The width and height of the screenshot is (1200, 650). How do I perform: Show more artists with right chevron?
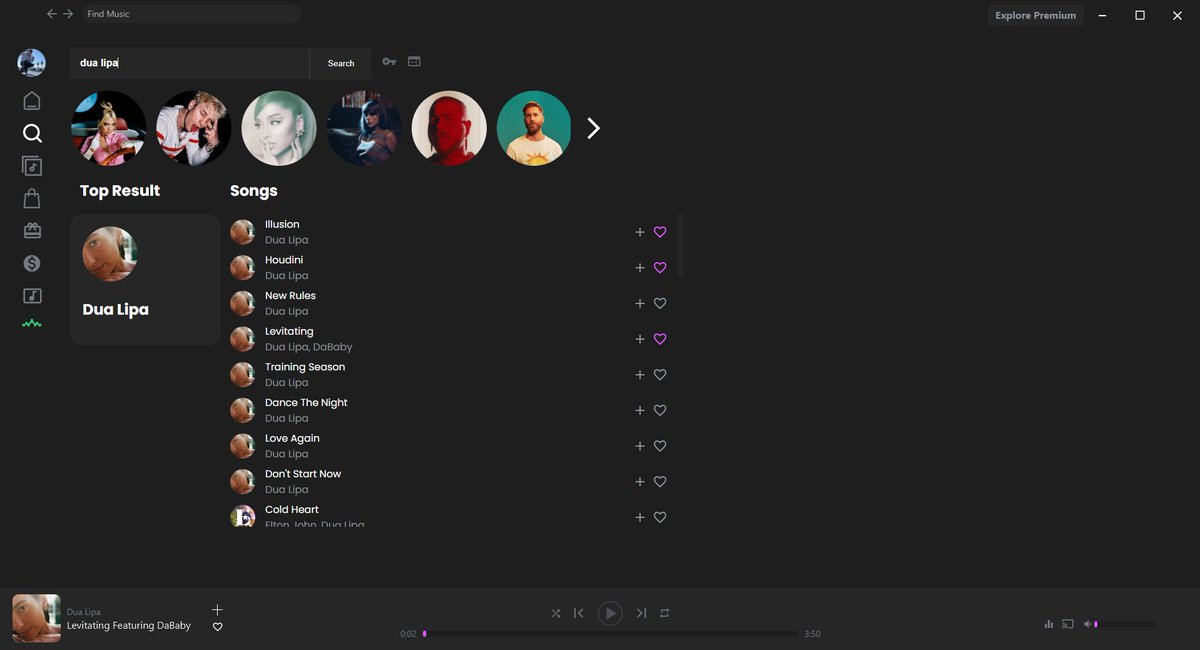(x=593, y=128)
